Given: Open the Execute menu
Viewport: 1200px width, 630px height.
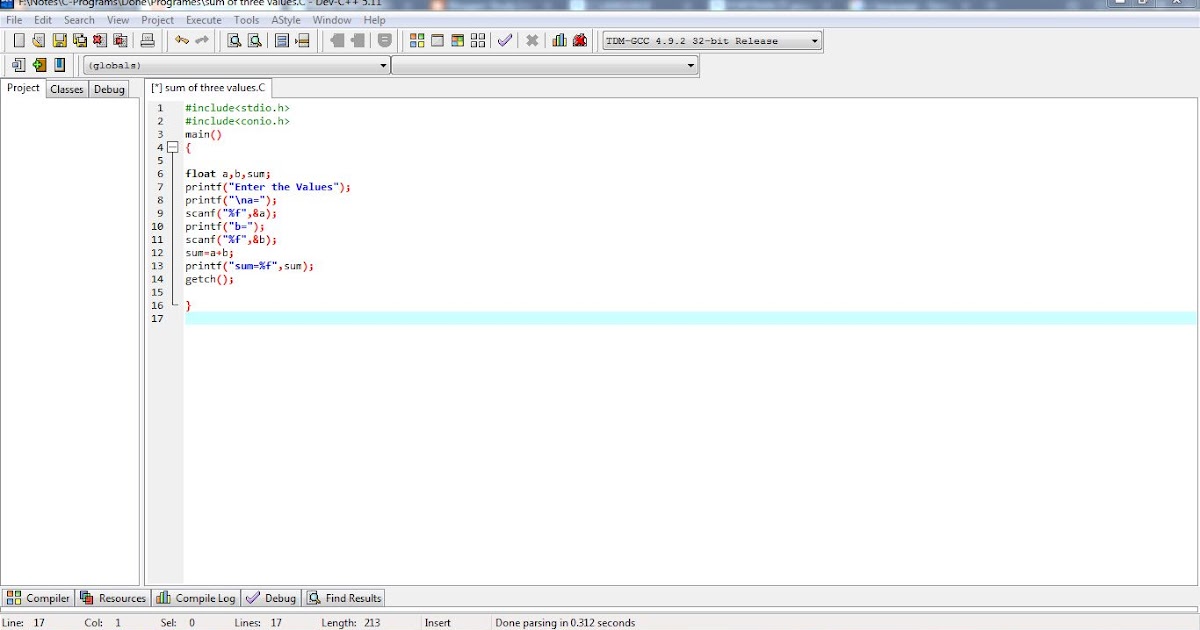Looking at the screenshot, I should 203,19.
